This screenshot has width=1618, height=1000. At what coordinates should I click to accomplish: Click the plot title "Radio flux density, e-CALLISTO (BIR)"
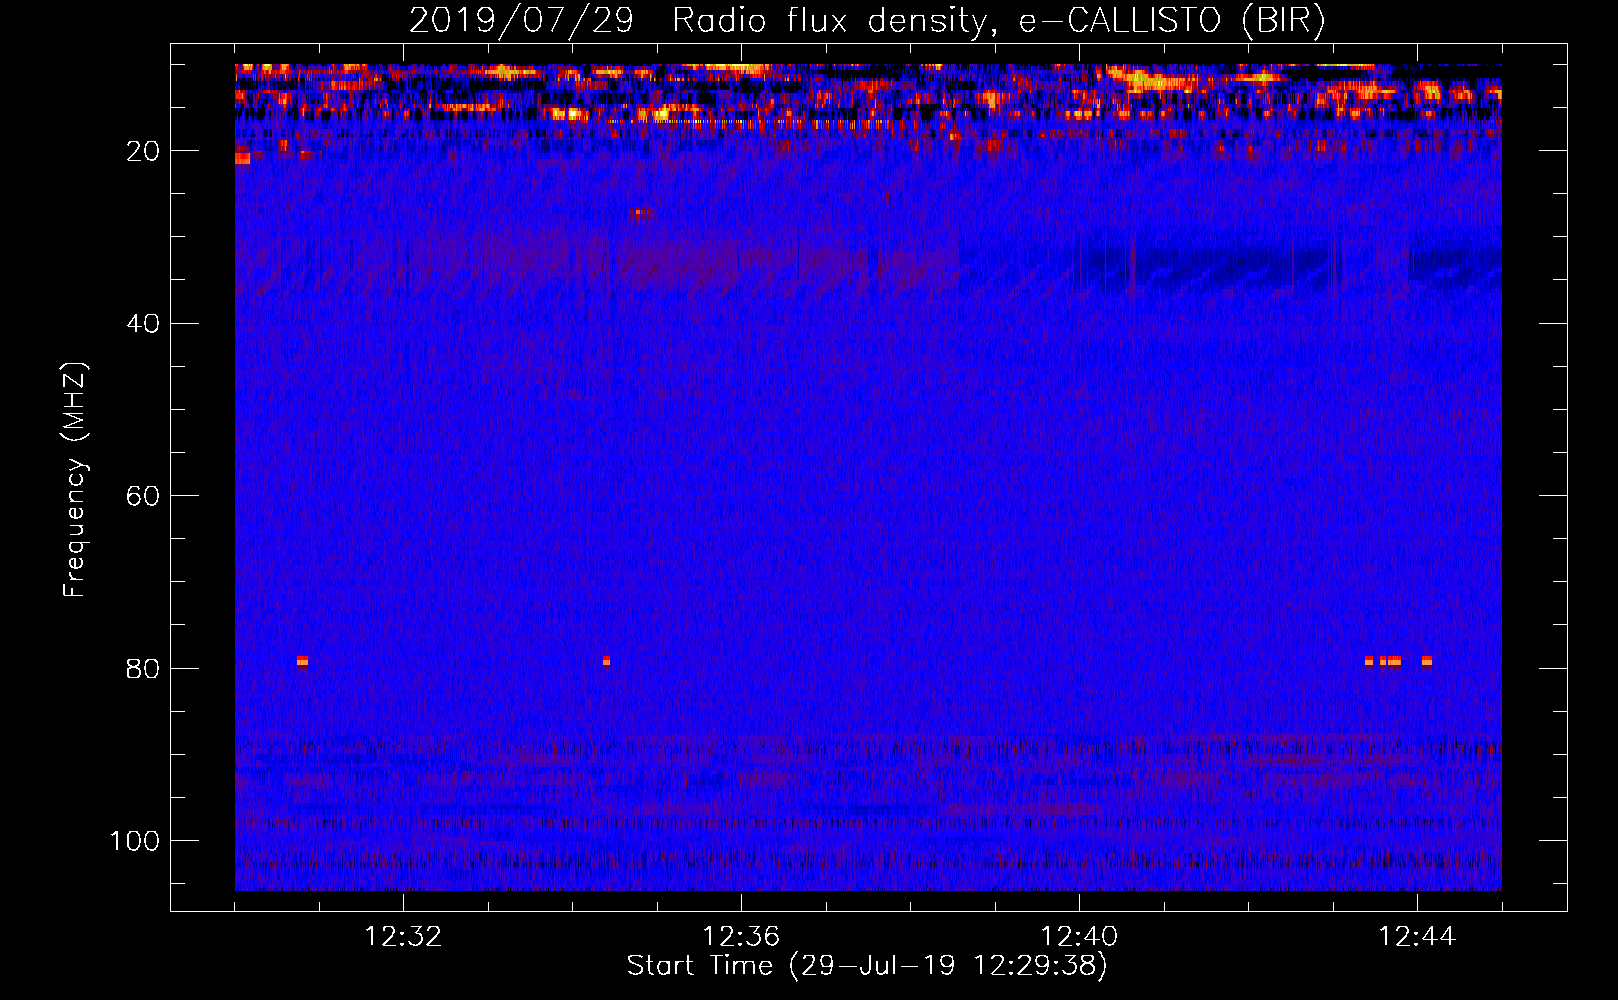[x=998, y=20]
